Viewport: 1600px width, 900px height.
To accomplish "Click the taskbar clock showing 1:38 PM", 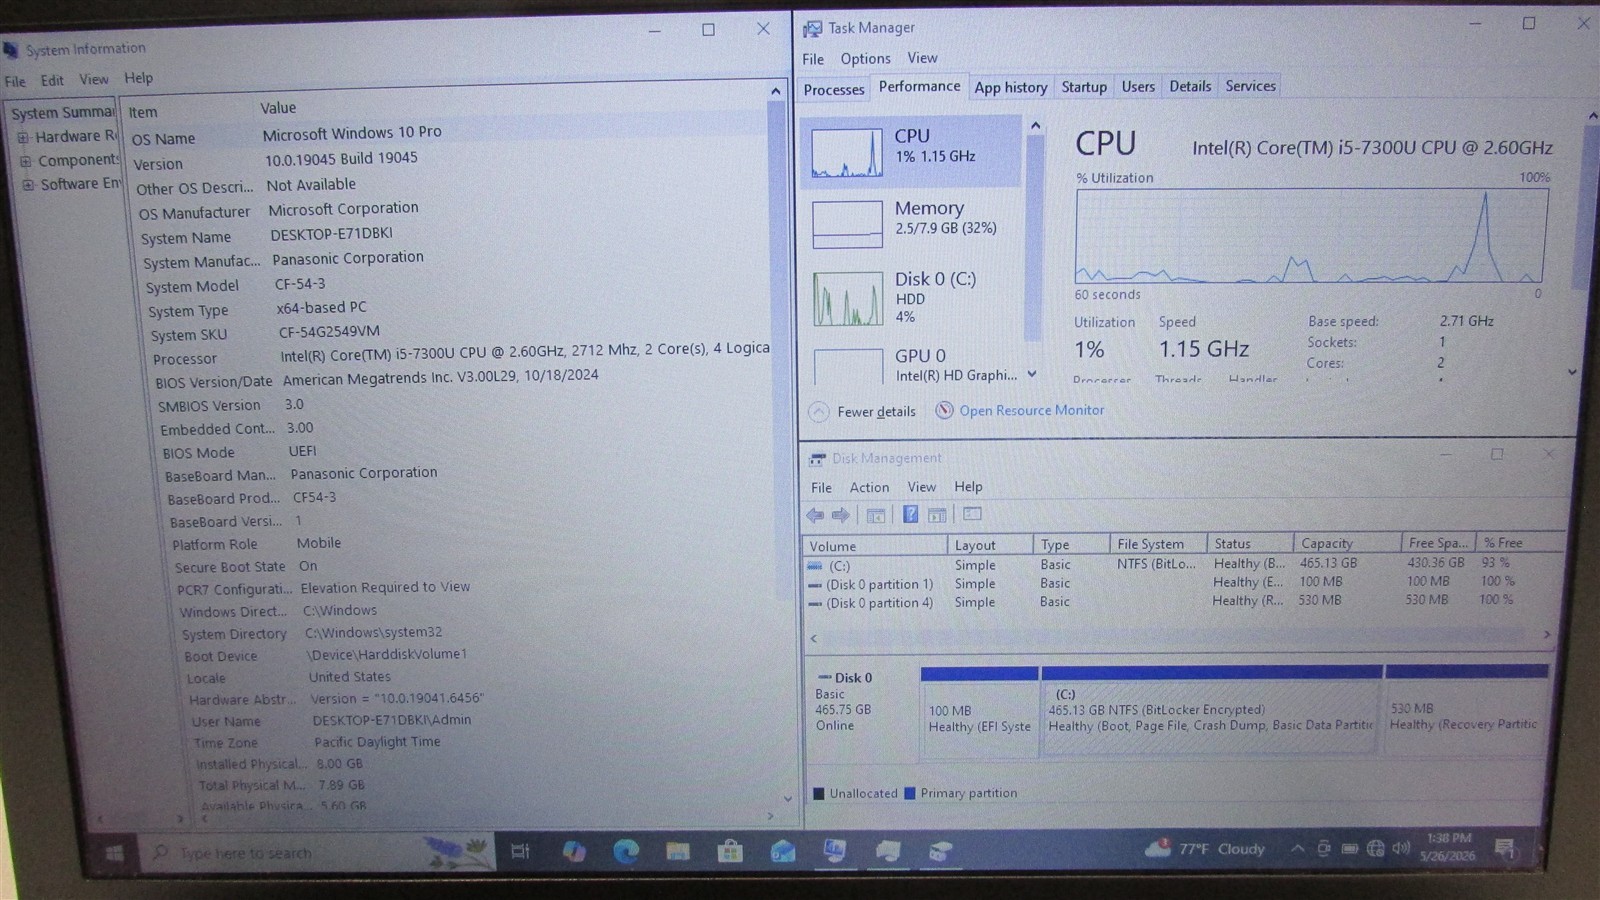I will click(x=1449, y=848).
